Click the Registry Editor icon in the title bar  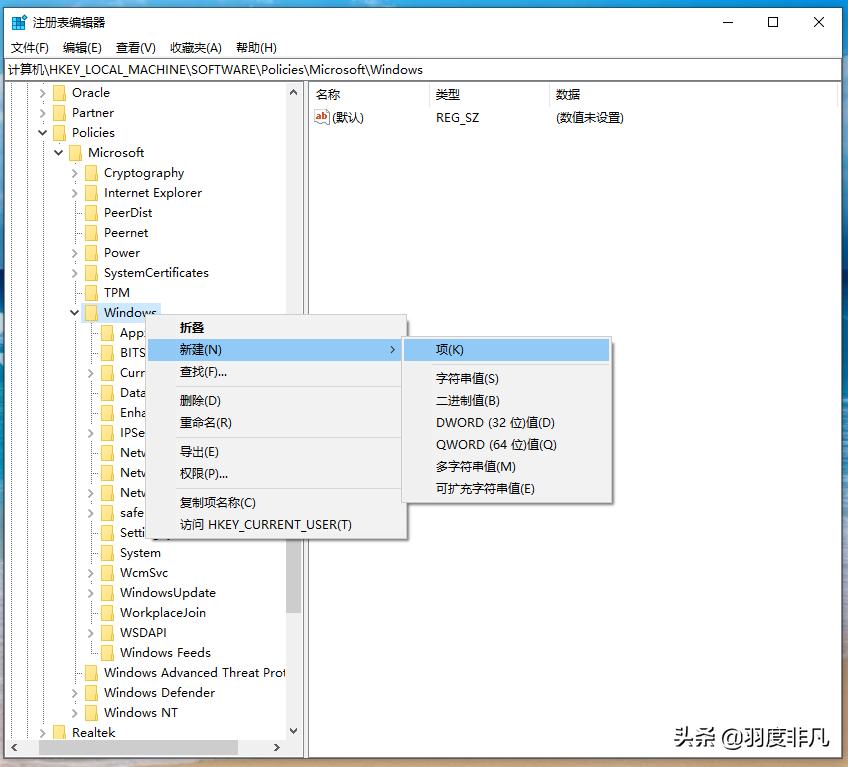click(x=18, y=21)
